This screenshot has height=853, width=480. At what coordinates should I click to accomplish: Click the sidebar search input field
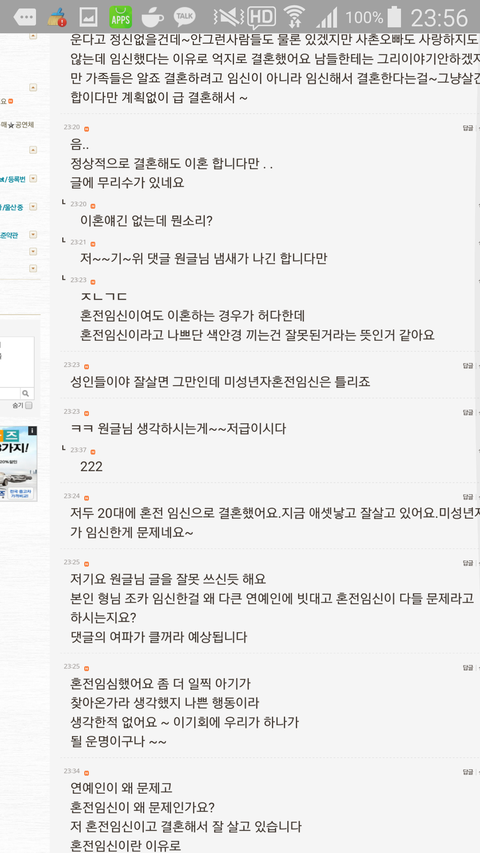click(10, 393)
